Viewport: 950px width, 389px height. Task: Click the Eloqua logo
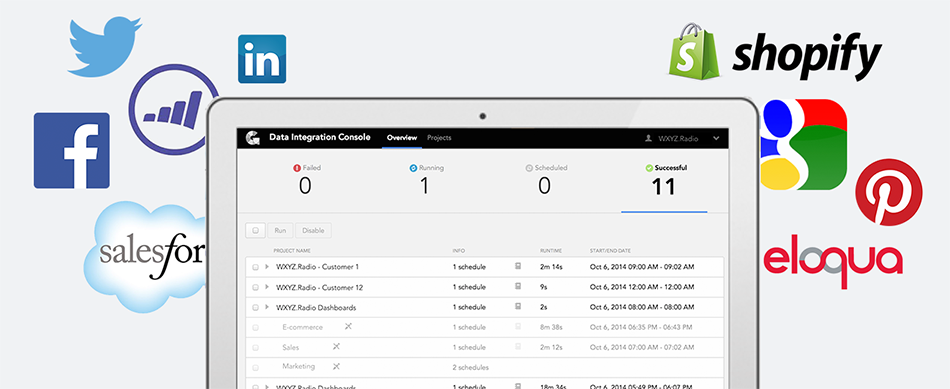(x=833, y=262)
